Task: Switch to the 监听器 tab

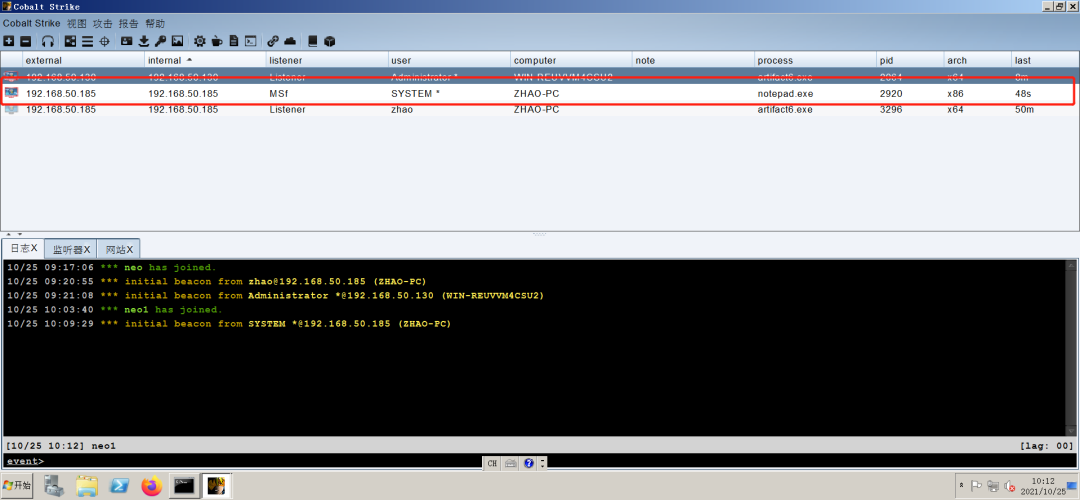Action: coord(71,249)
